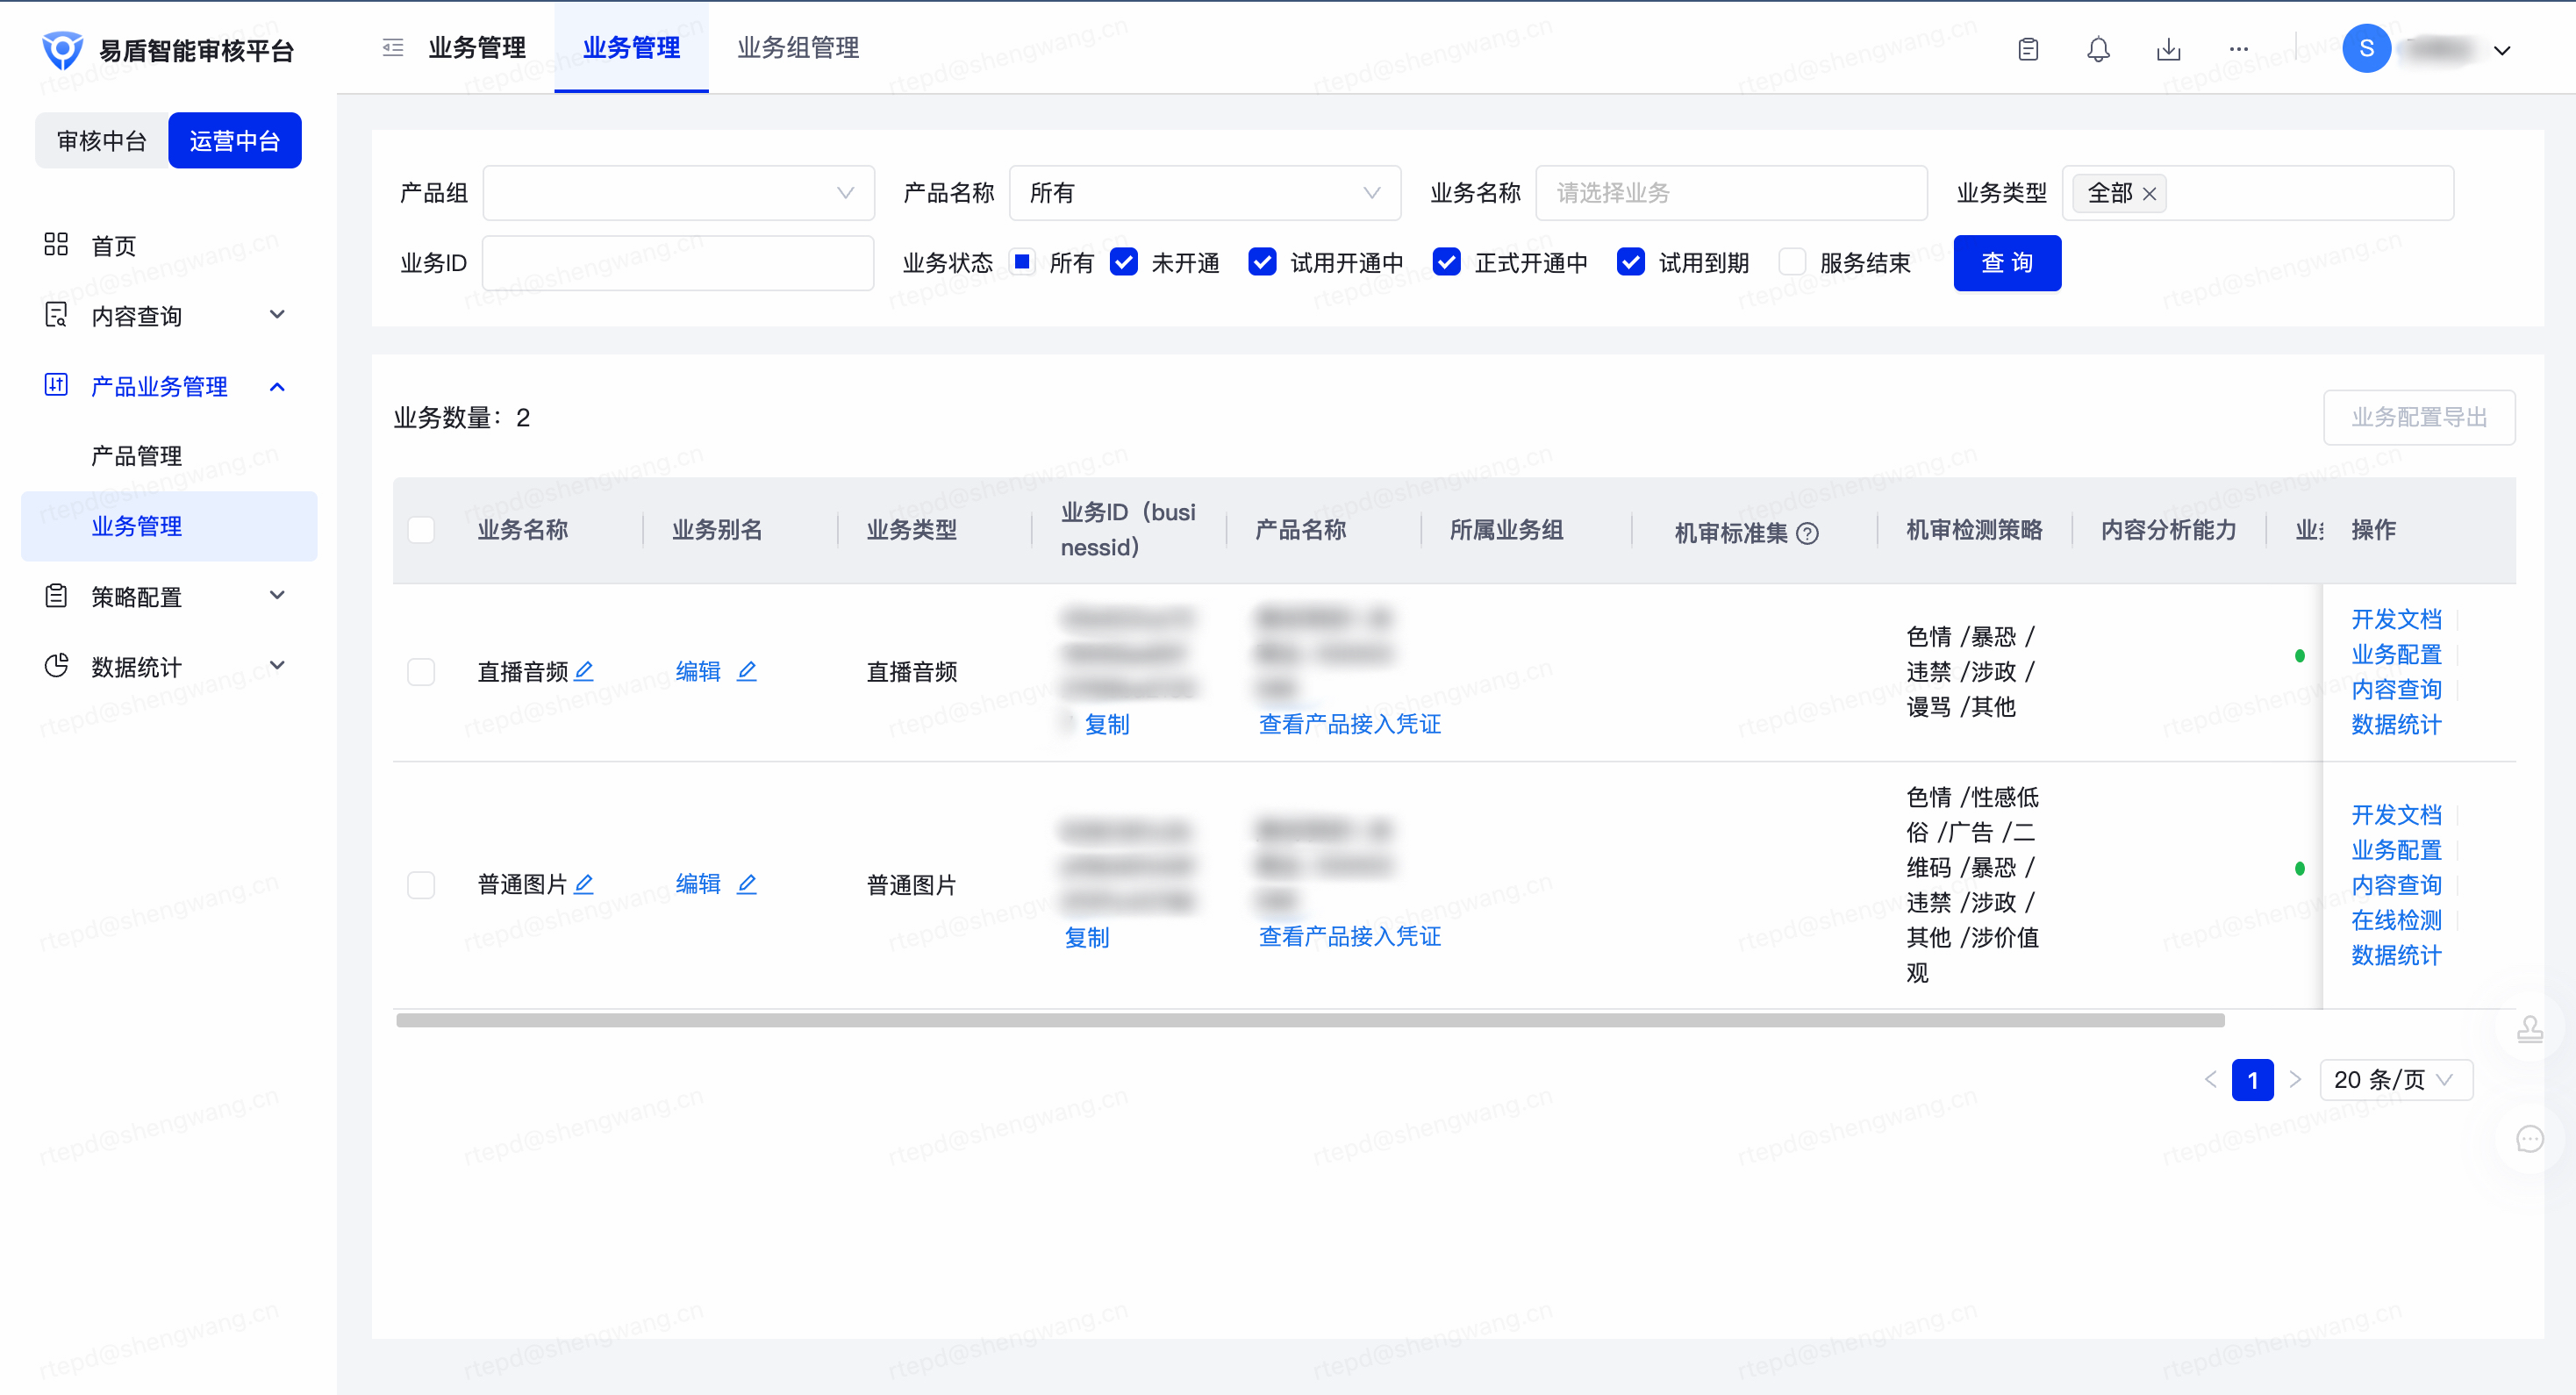This screenshot has height=1395, width=2576.
Task: Click the 产品业务管理 sidebar icon
Action: pyautogui.click(x=56, y=385)
